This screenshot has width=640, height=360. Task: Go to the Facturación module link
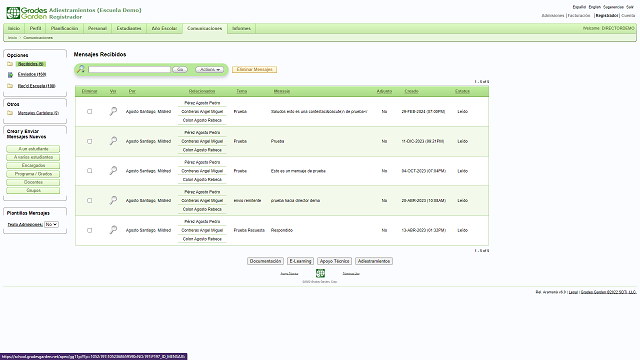pyautogui.click(x=579, y=16)
